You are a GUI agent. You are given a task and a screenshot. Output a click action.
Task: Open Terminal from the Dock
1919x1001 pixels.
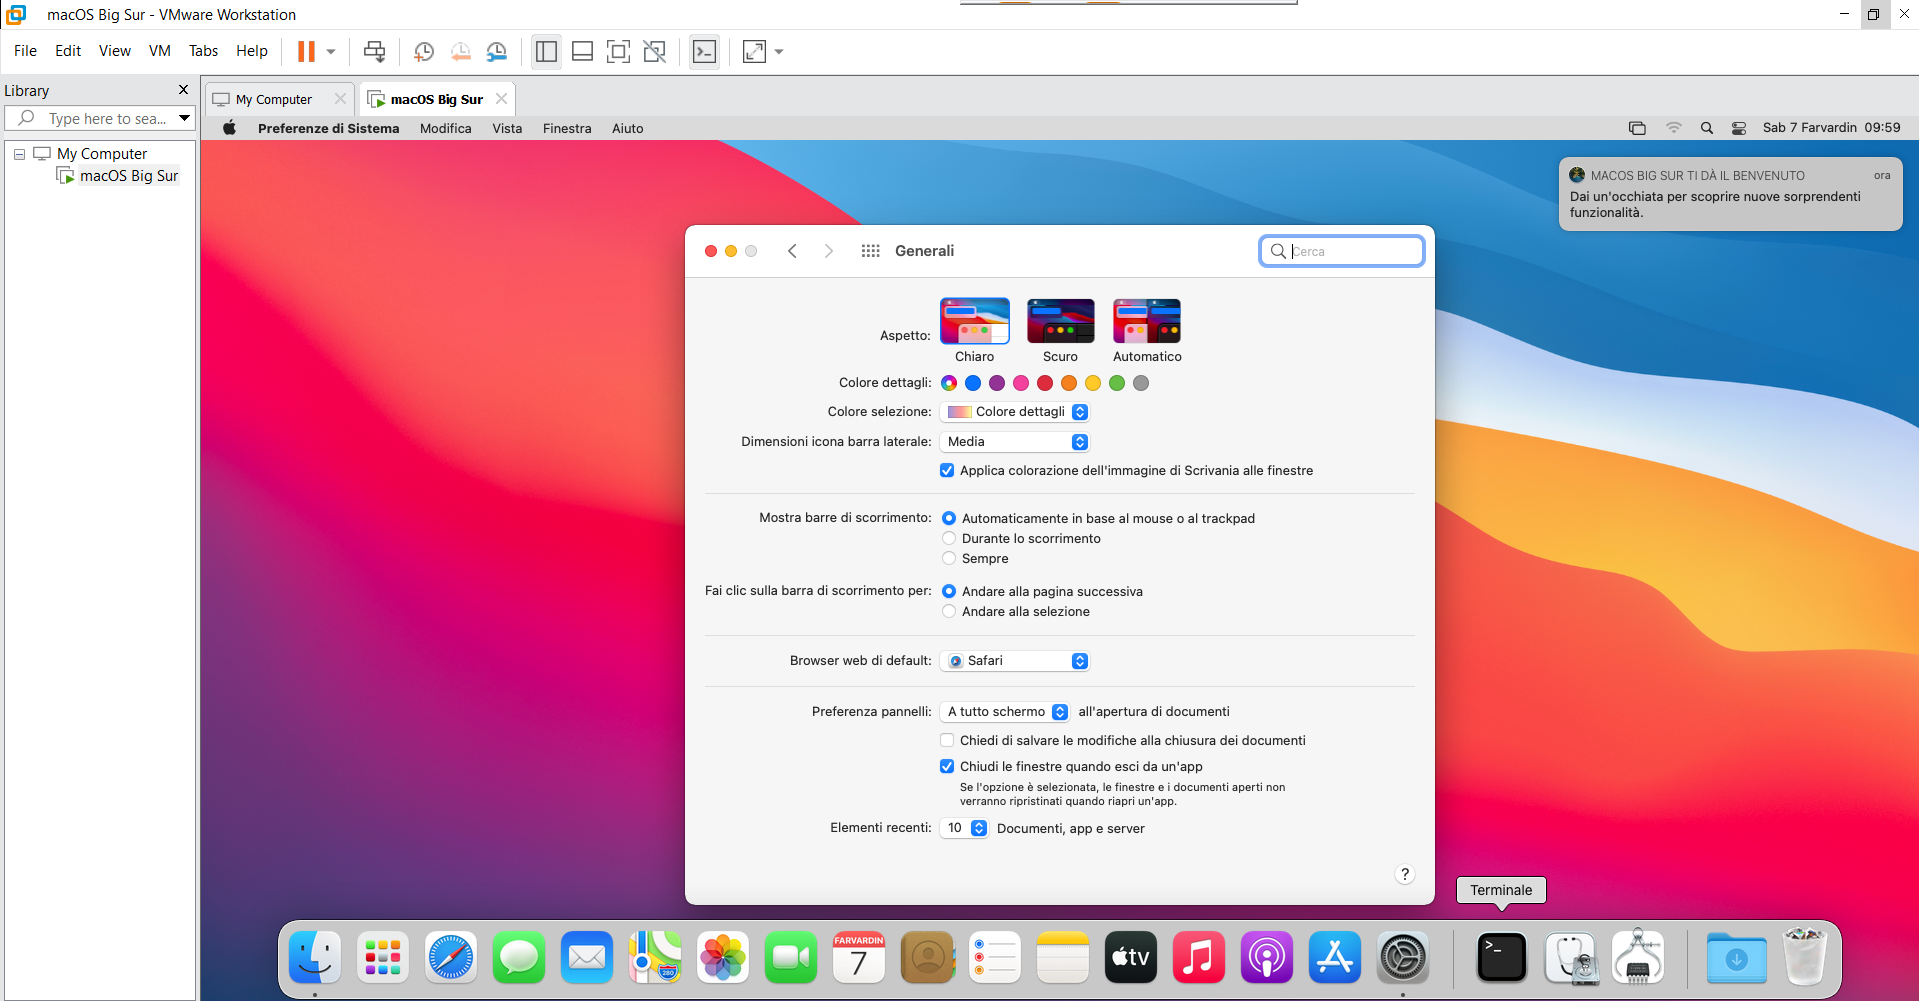(x=1502, y=957)
